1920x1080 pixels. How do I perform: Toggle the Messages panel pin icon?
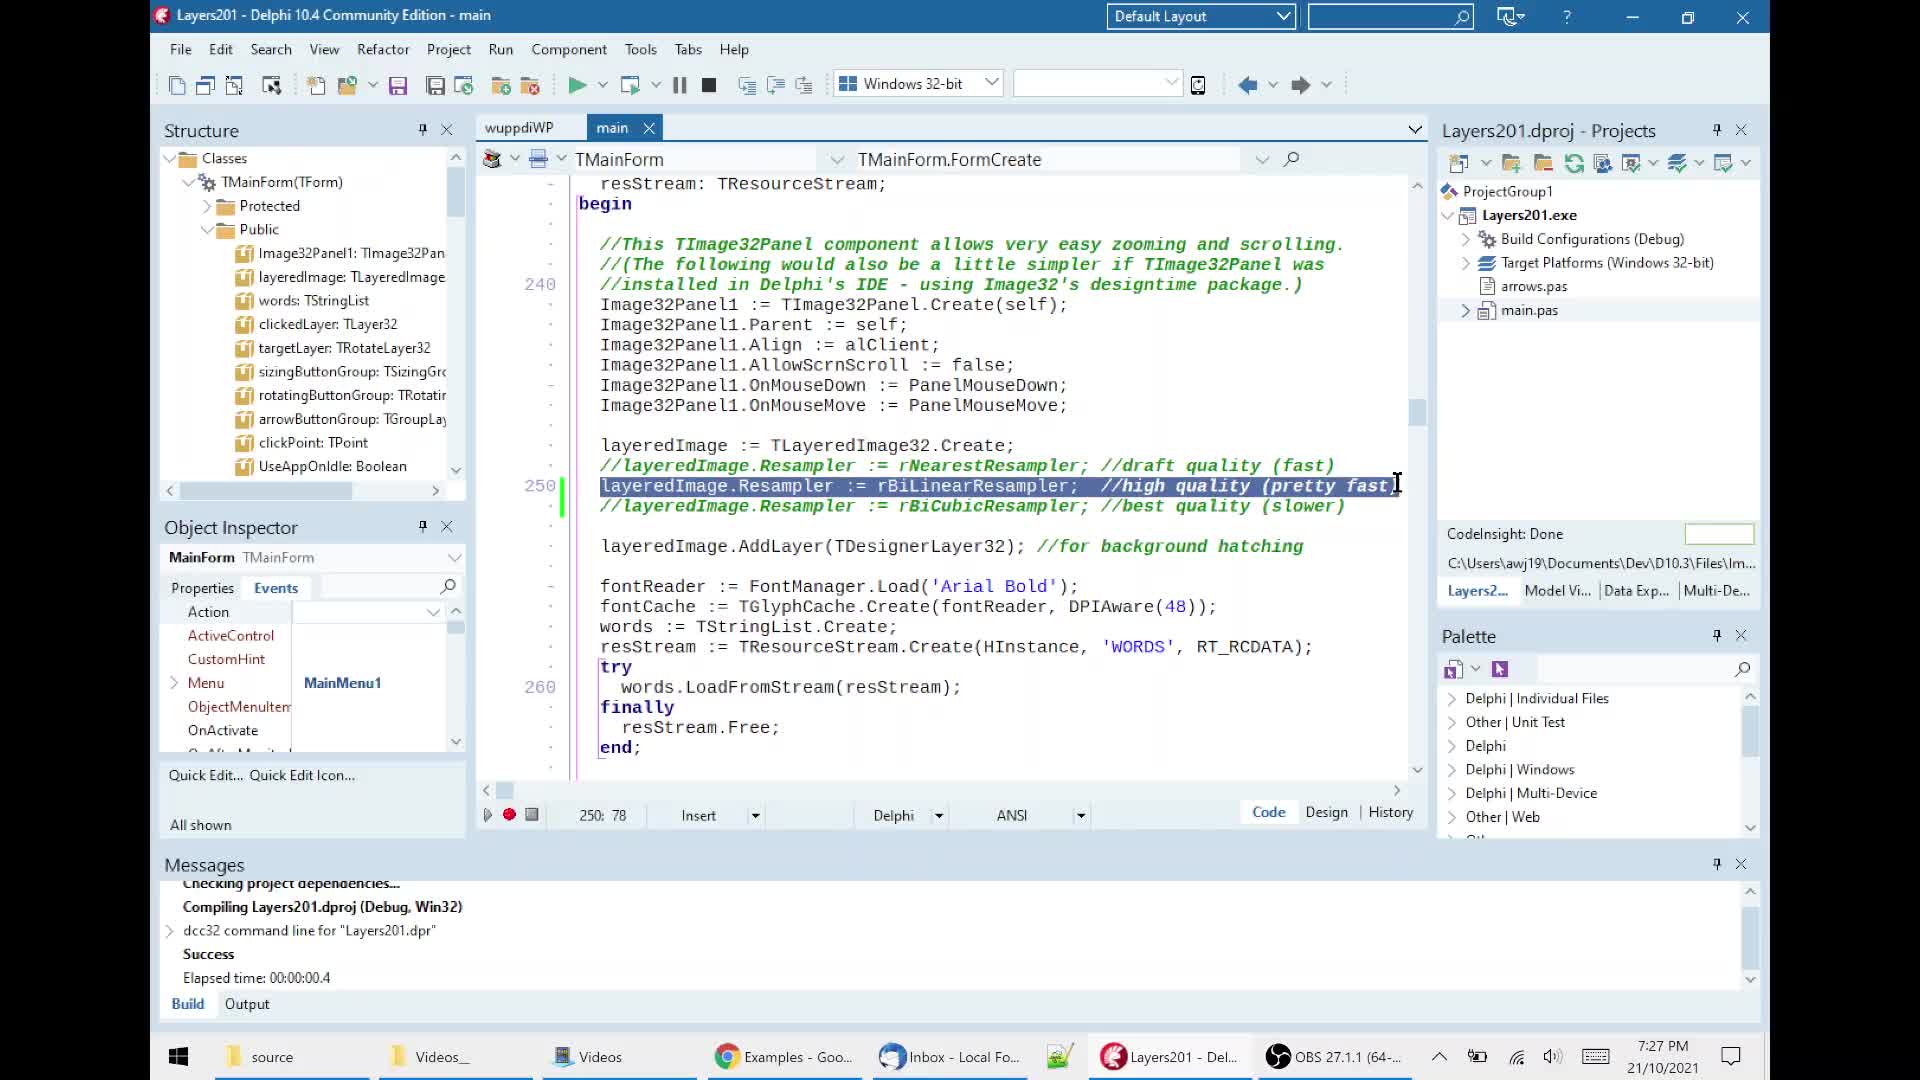point(1717,864)
